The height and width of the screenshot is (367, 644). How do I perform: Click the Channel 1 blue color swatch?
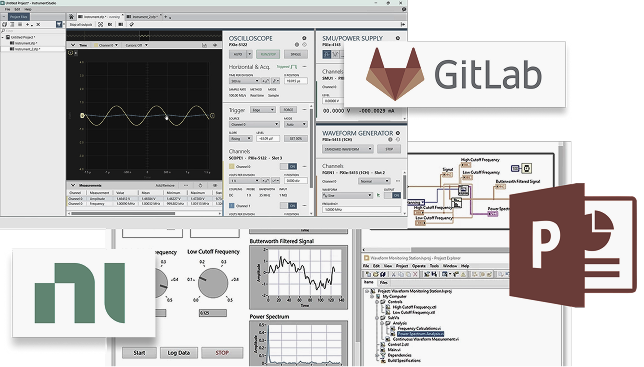232,205
